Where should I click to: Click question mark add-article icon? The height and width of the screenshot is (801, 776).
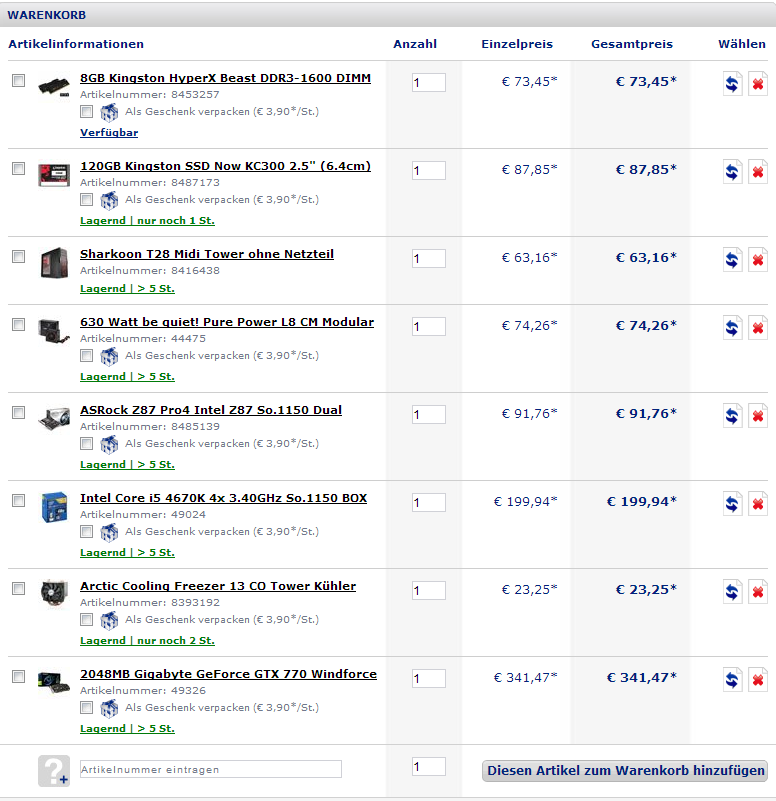tap(54, 770)
